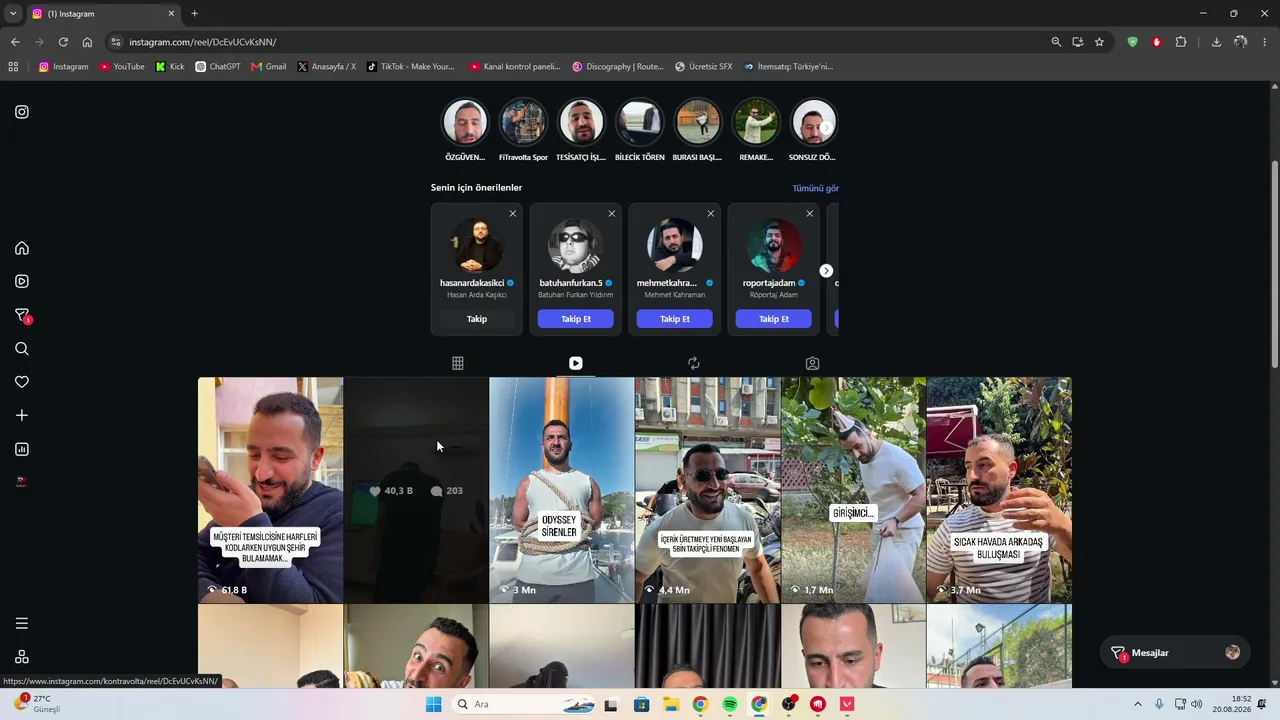Open the dashboard chart icon in the sidebar
This screenshot has width=1280, height=720.
22,449
